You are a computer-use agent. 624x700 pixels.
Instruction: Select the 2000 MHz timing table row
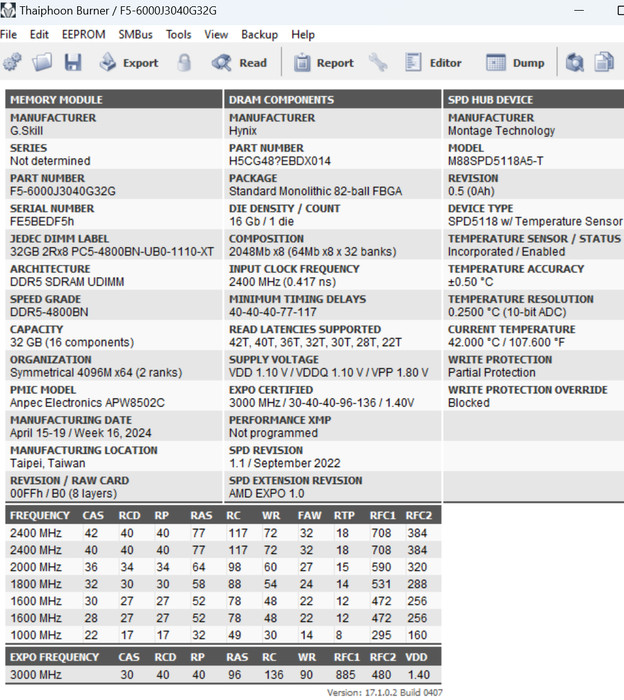(223, 567)
